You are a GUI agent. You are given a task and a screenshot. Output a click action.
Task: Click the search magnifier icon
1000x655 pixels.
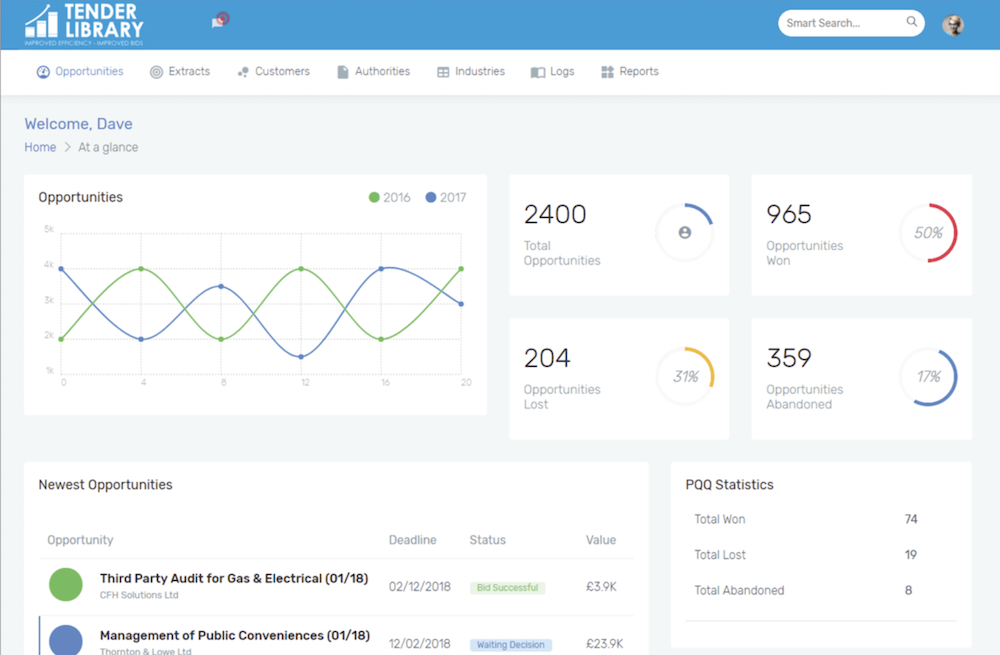[x=912, y=22]
